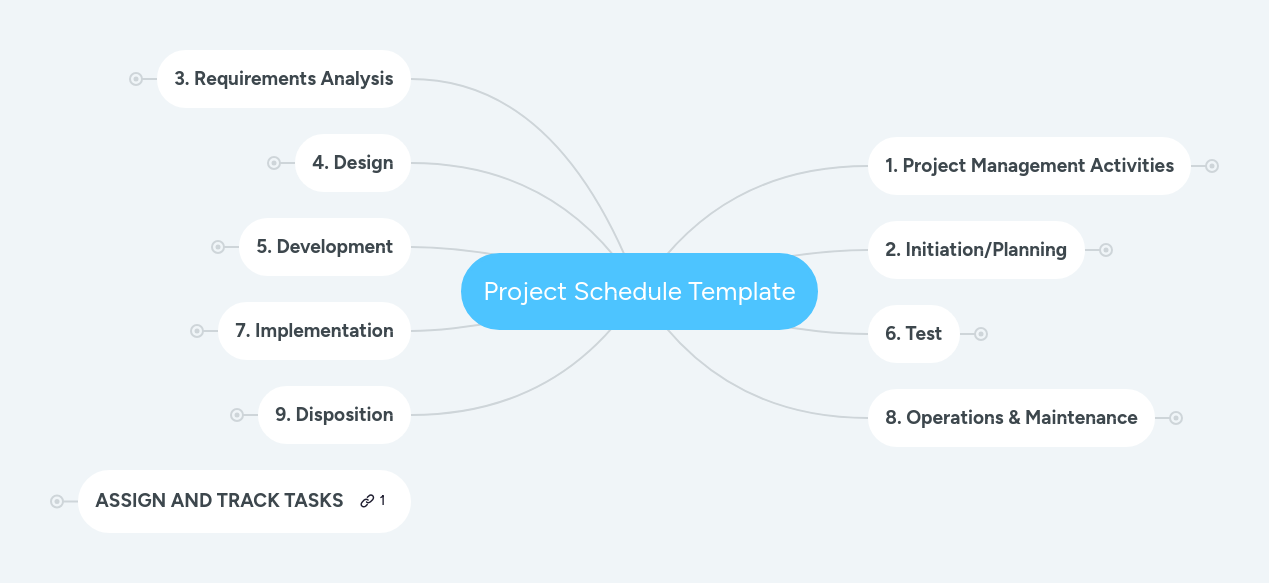1269x583 pixels.
Task: Expand 8. Operations & Maintenance circle
Action: pos(1176,418)
